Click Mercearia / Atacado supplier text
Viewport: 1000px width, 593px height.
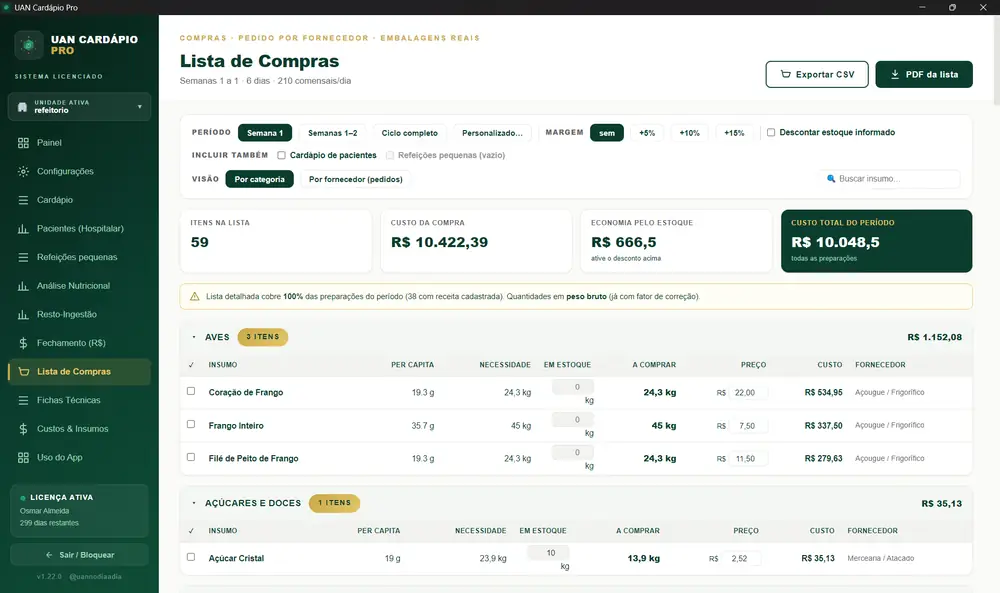[x=880, y=558]
